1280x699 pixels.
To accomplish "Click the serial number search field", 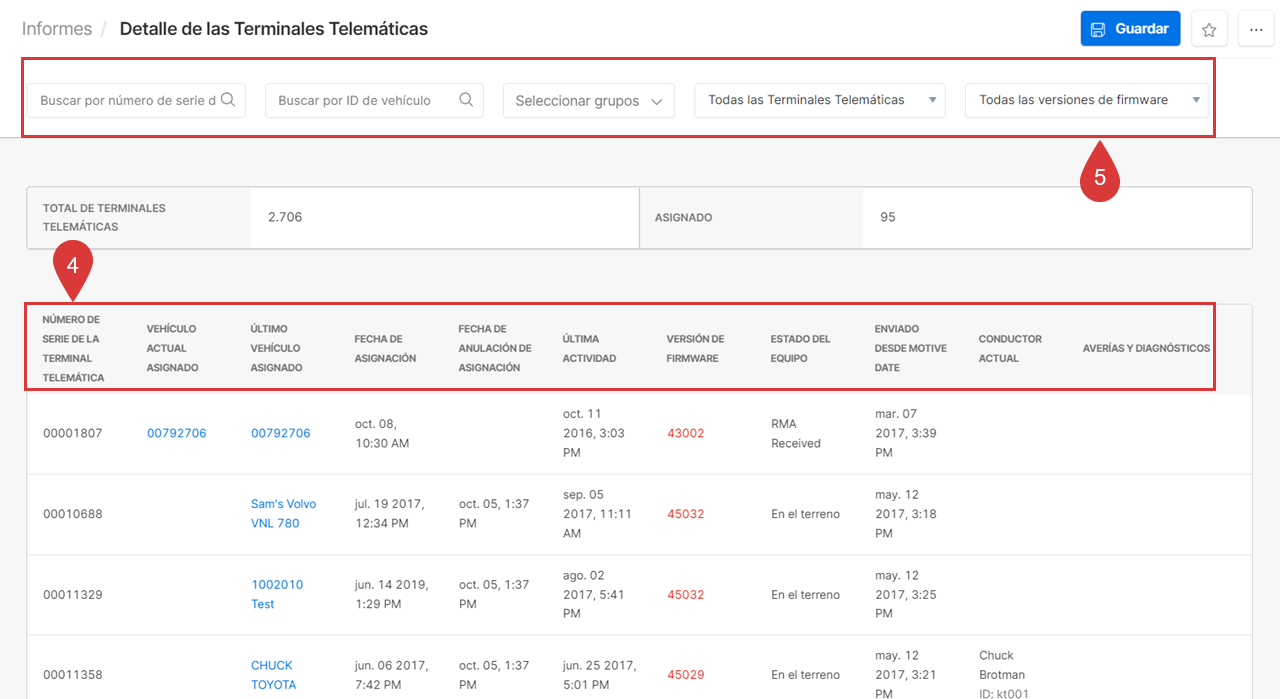I will pyautogui.click(x=136, y=100).
